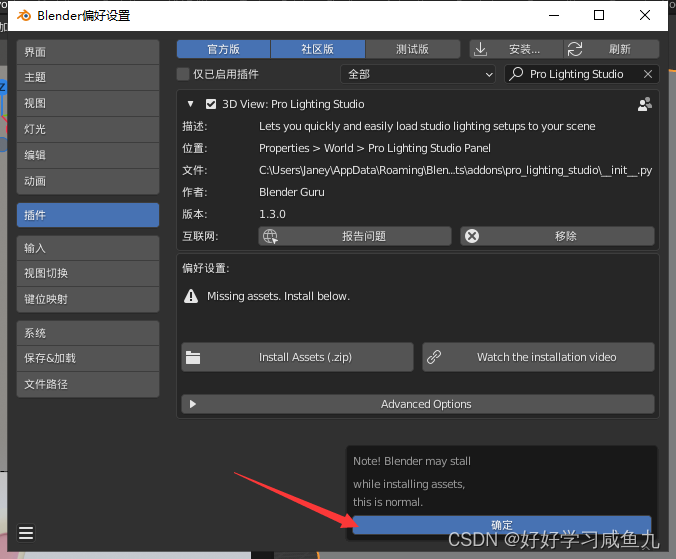Open the 动画 preferences section
The width and height of the screenshot is (676, 559).
point(88,181)
